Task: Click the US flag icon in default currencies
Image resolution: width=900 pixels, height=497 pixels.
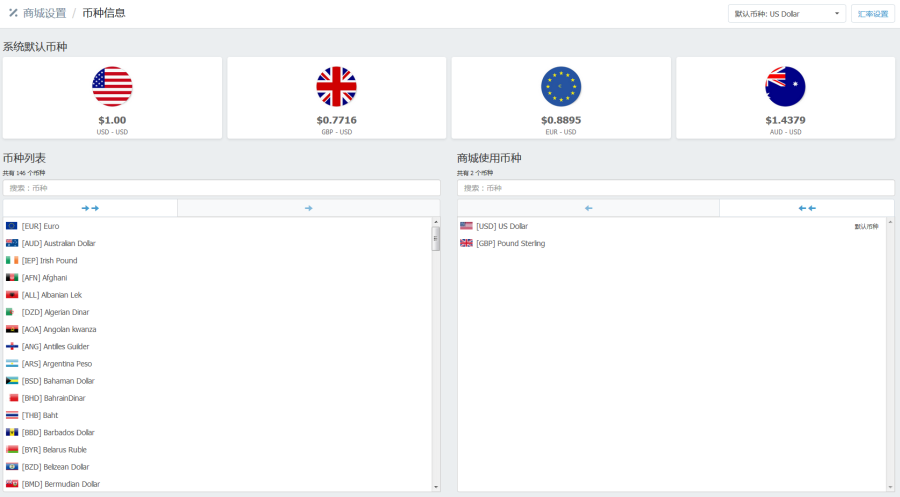Action: point(112,87)
